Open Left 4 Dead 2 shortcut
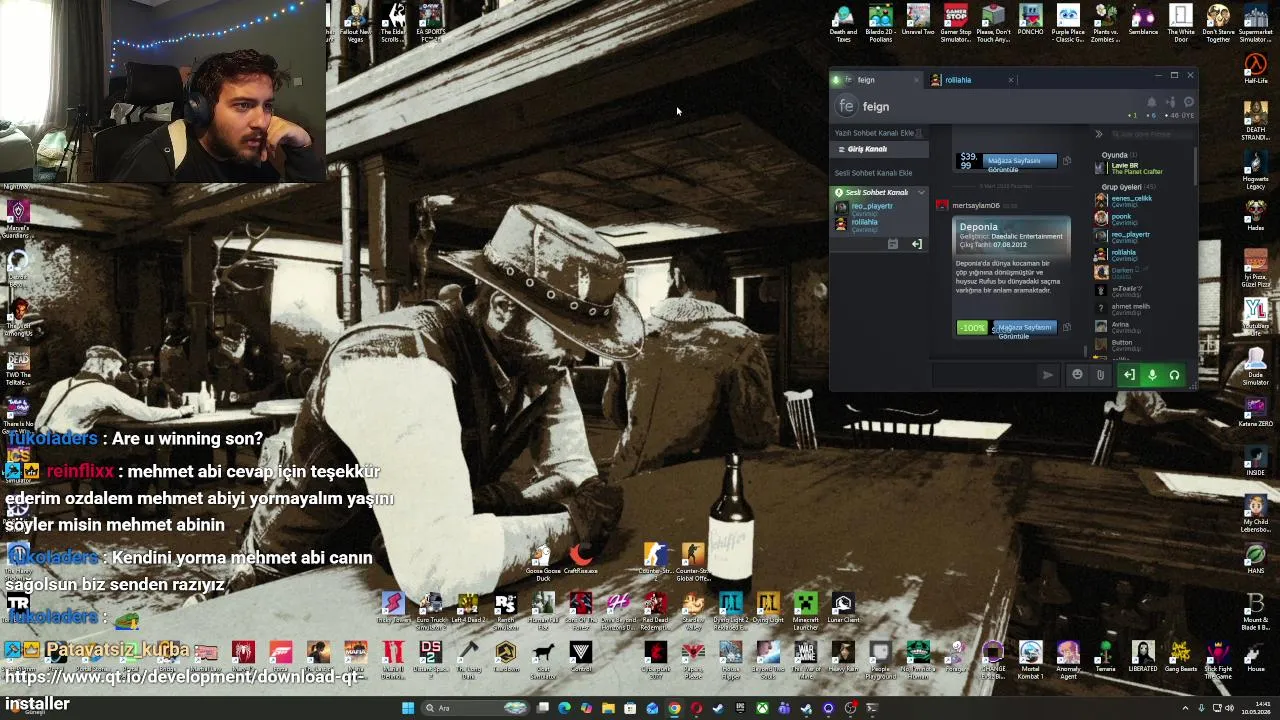The width and height of the screenshot is (1280, 720). coord(468,608)
